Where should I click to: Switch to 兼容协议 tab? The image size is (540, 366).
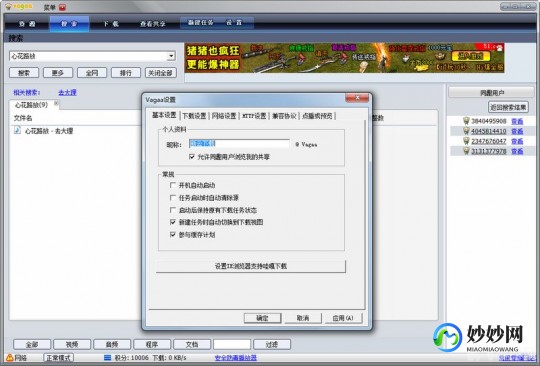point(284,116)
